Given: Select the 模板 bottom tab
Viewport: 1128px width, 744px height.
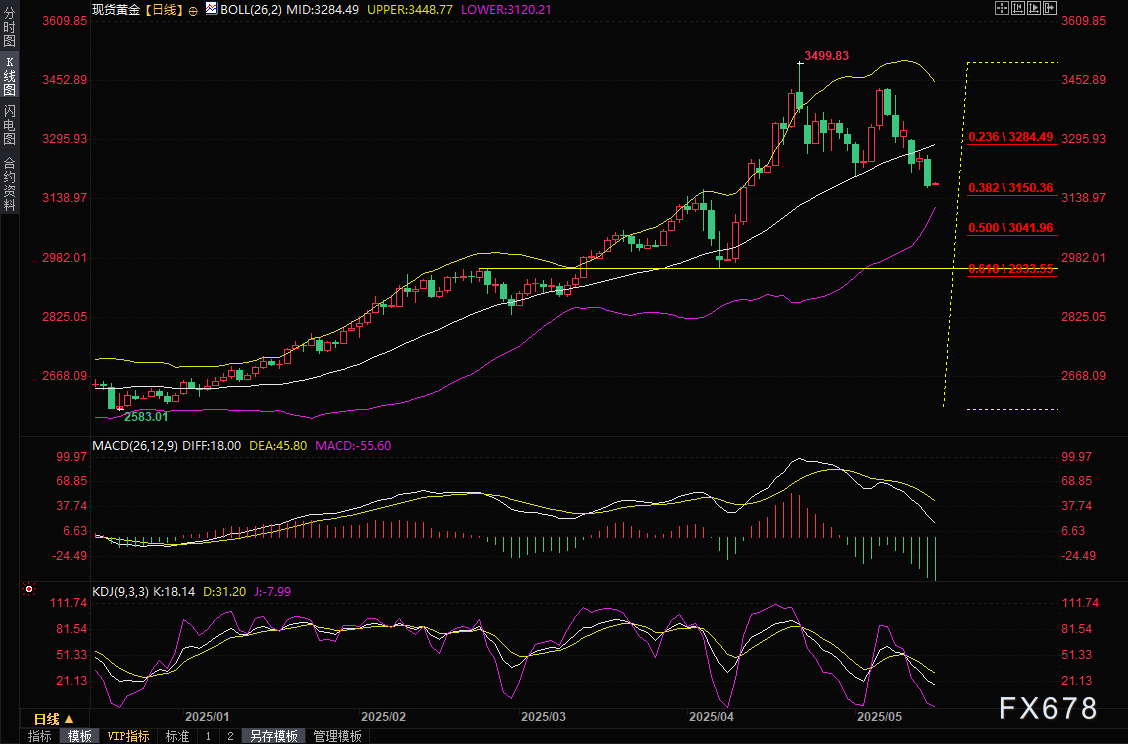Looking at the screenshot, I should [x=80, y=736].
